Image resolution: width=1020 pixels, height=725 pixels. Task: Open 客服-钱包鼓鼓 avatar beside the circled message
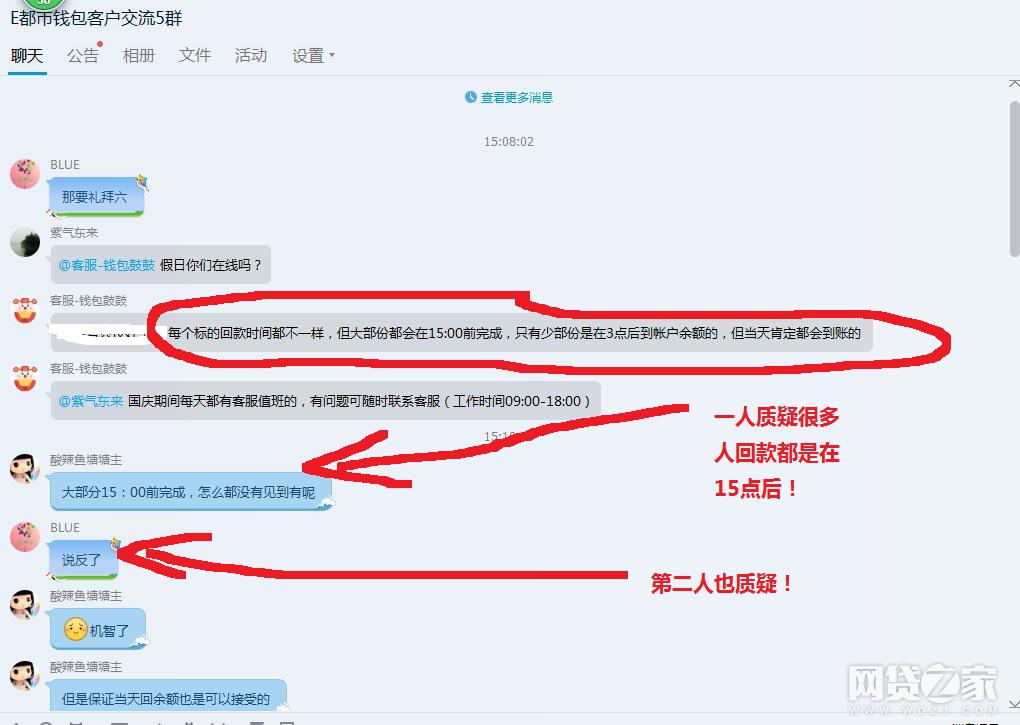(25, 310)
